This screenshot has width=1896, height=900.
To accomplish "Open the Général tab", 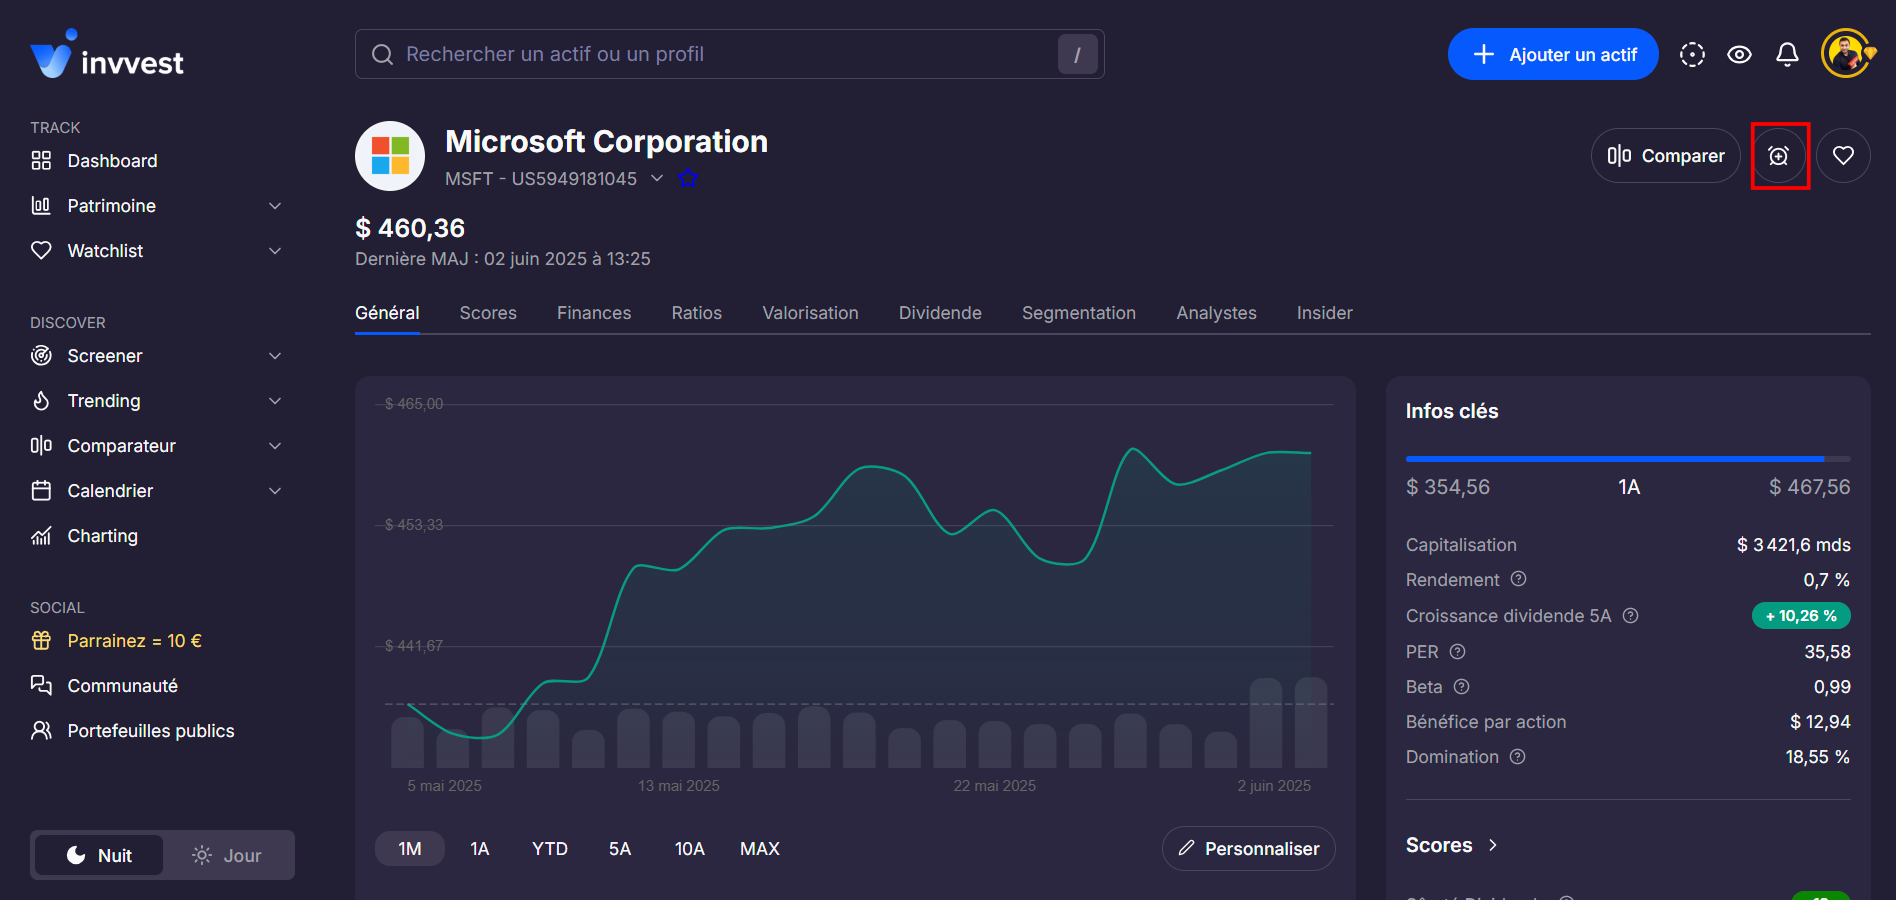I will [x=387, y=313].
